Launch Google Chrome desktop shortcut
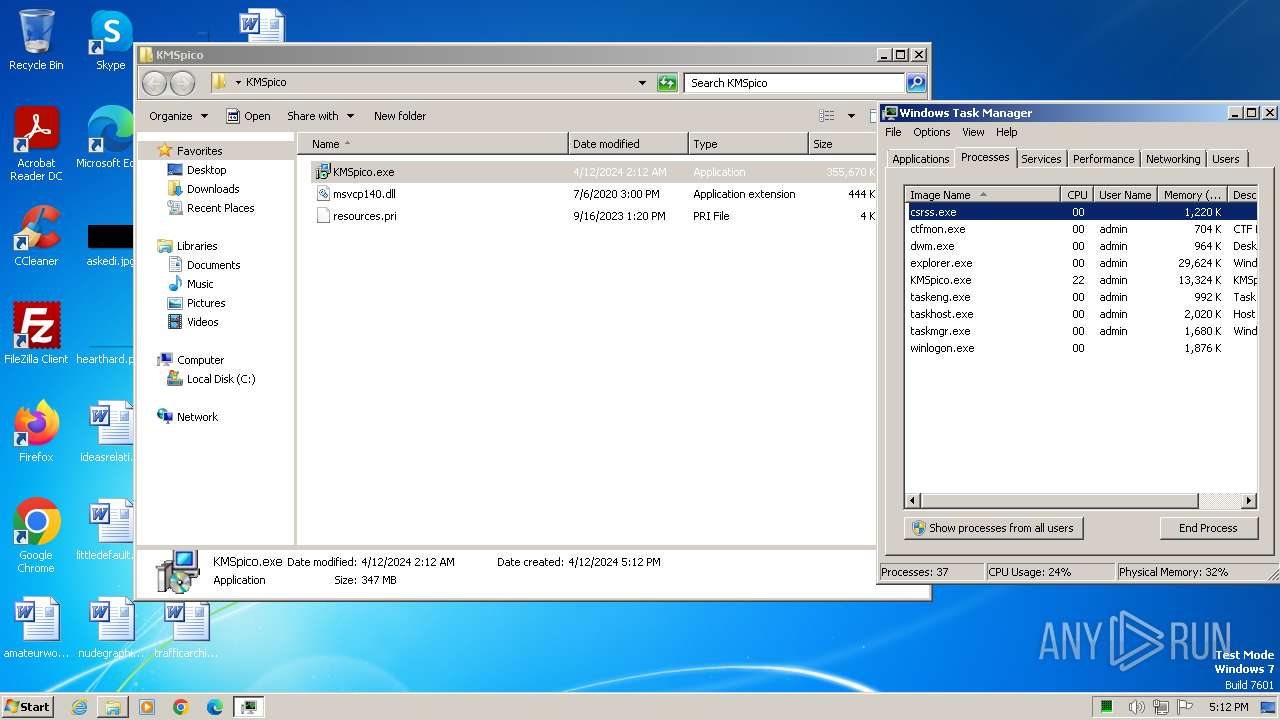This screenshot has width=1280, height=720. tap(36, 536)
